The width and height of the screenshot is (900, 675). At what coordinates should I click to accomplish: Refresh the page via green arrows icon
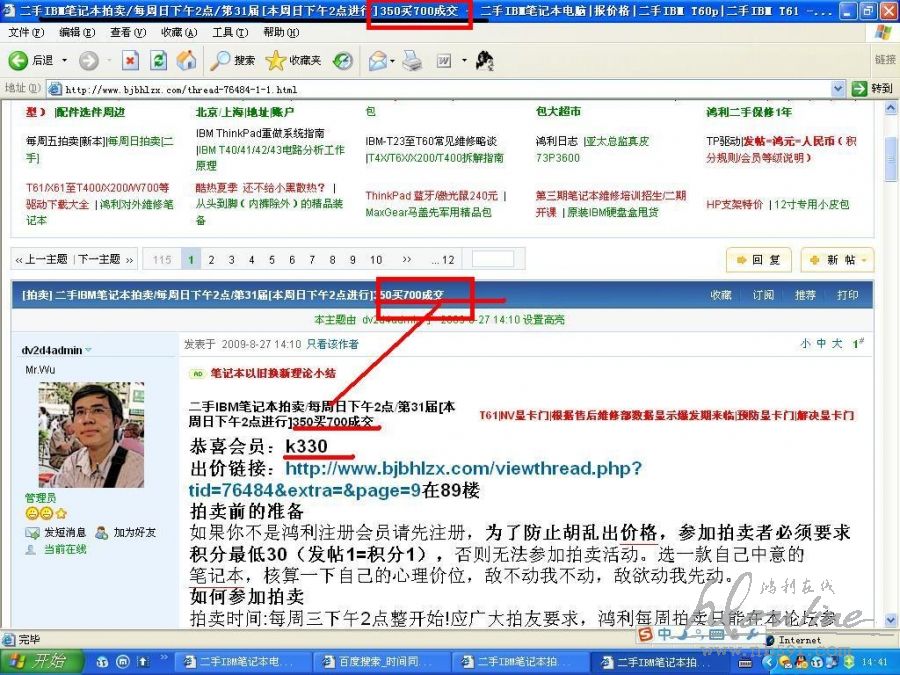[x=159, y=61]
